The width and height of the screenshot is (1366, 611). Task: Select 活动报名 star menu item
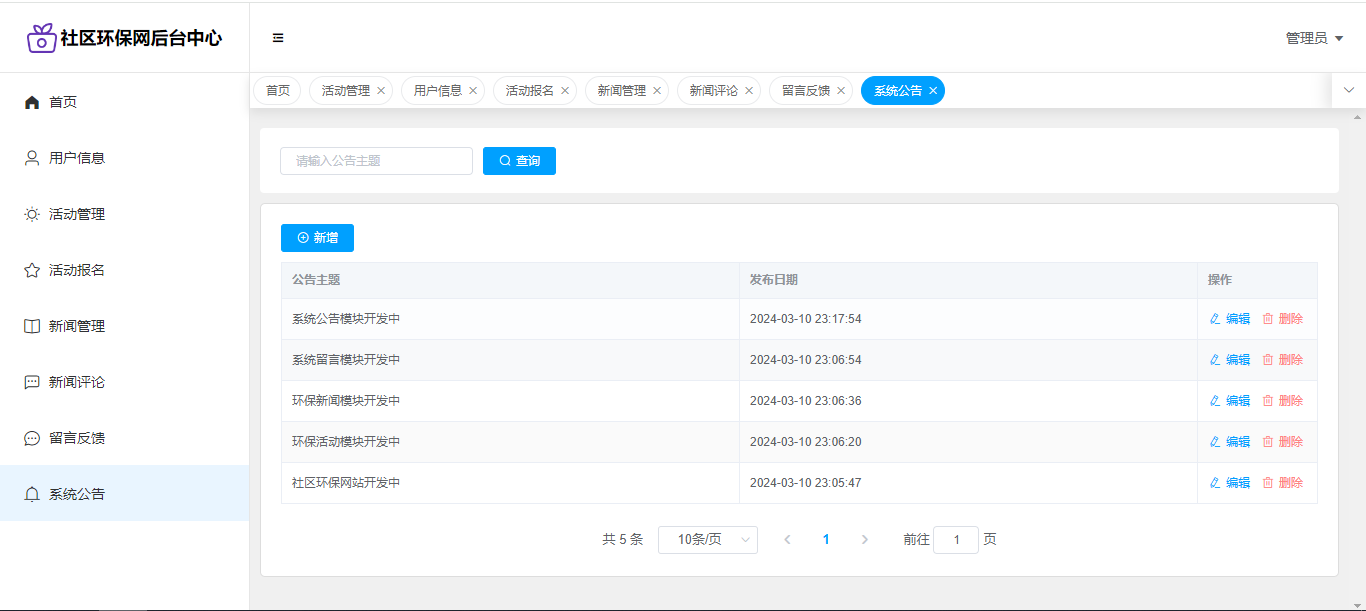pos(77,270)
